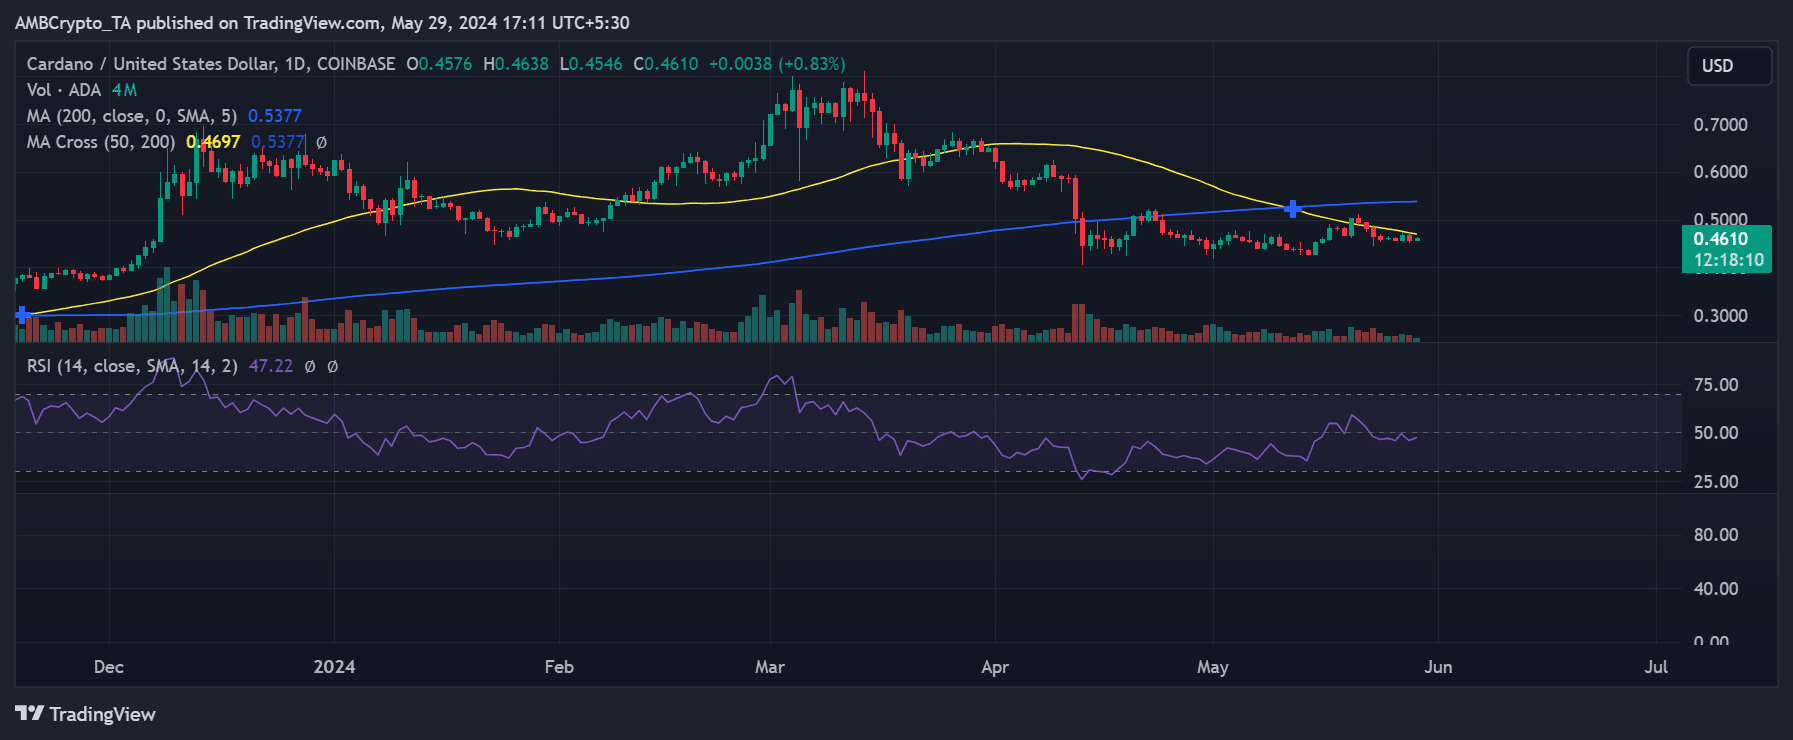Click the 40.00 axis label in bottom pane

(1716, 589)
